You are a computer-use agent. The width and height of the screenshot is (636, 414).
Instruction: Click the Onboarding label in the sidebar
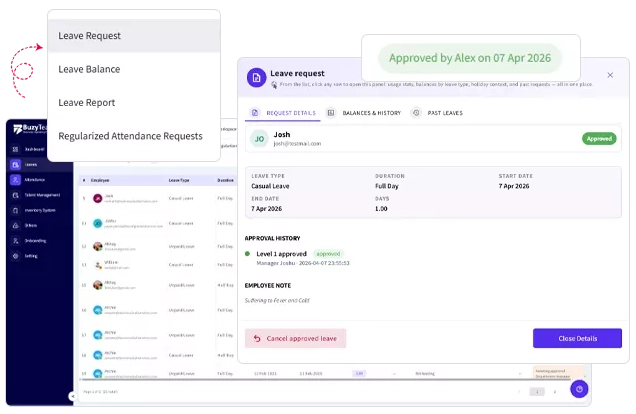tap(35, 241)
